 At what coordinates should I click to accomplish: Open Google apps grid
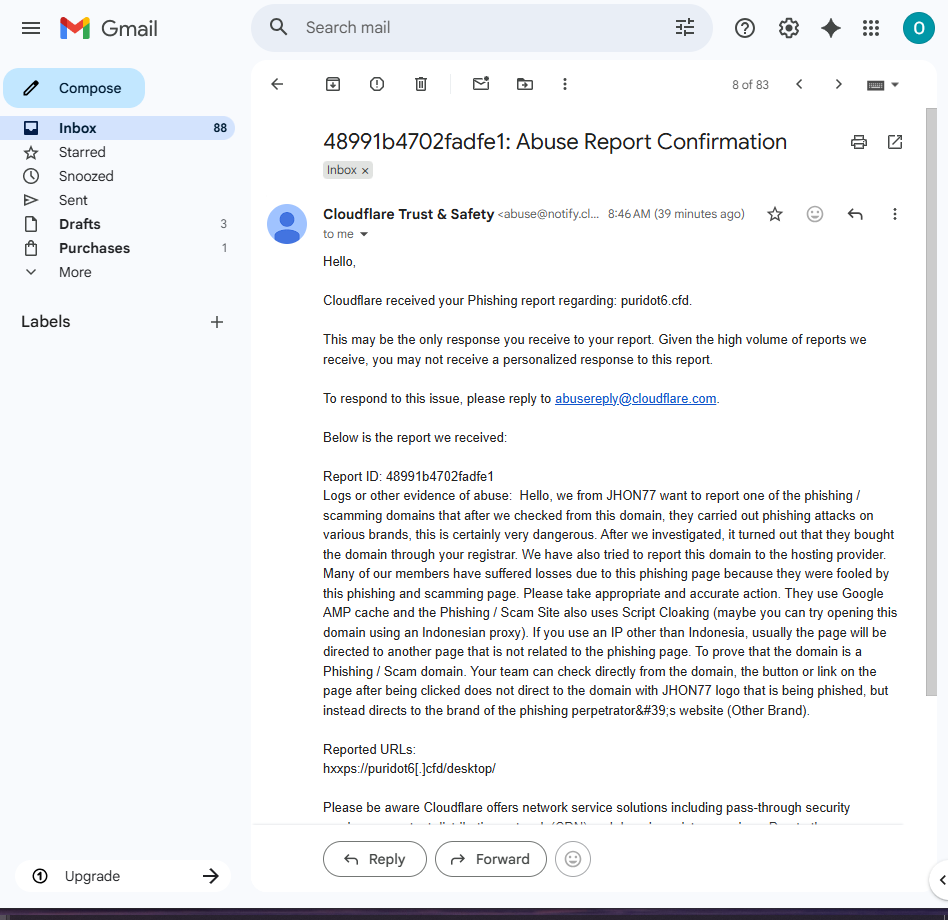(871, 28)
